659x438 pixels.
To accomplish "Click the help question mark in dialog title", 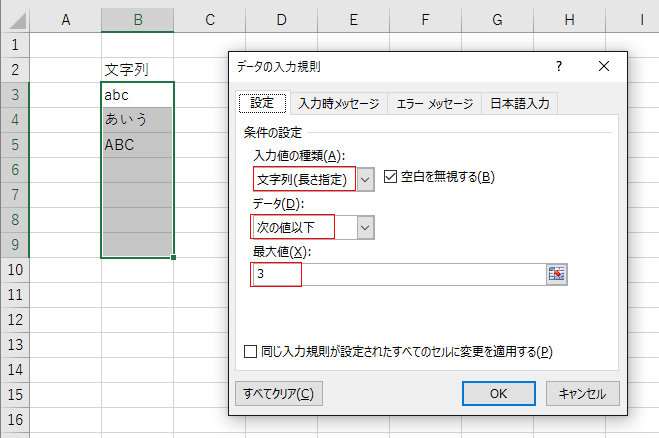I will [x=559, y=66].
